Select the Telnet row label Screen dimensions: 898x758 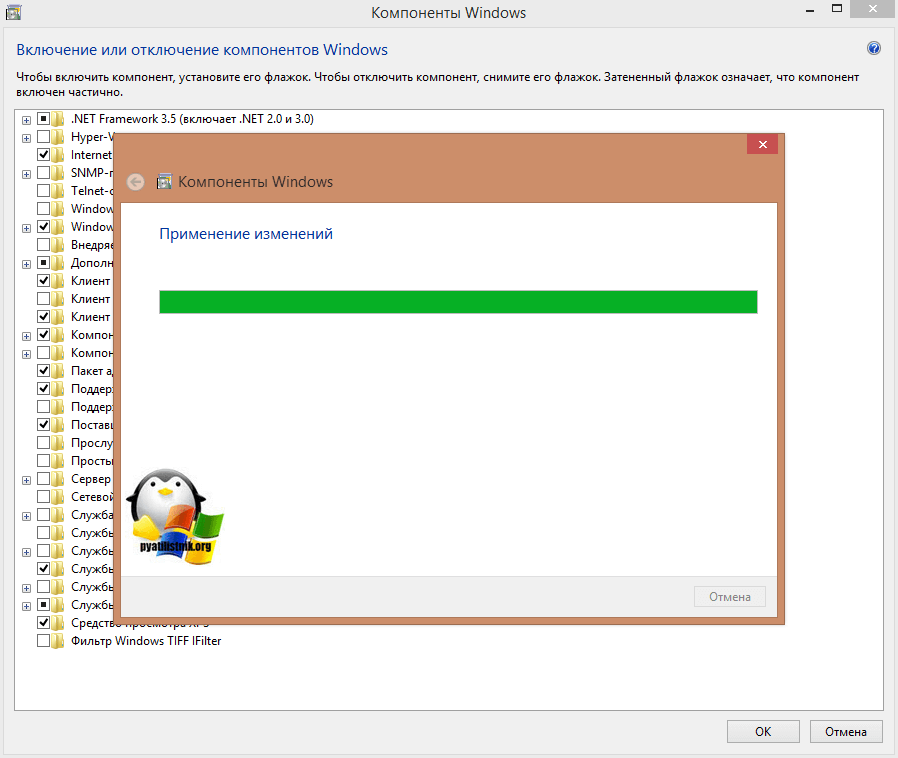pyautogui.click(x=92, y=191)
